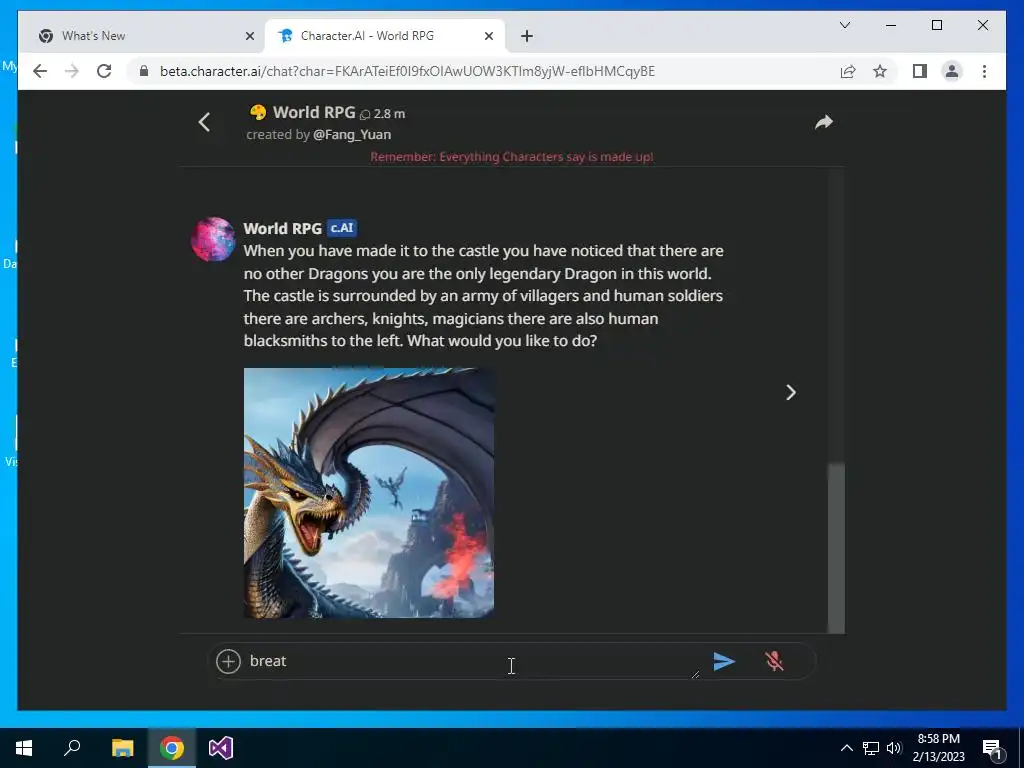Image resolution: width=1024 pixels, height=768 pixels.
Task: Click the 'Remember: Everything Characters say is made up!' notice
Action: click(x=512, y=157)
